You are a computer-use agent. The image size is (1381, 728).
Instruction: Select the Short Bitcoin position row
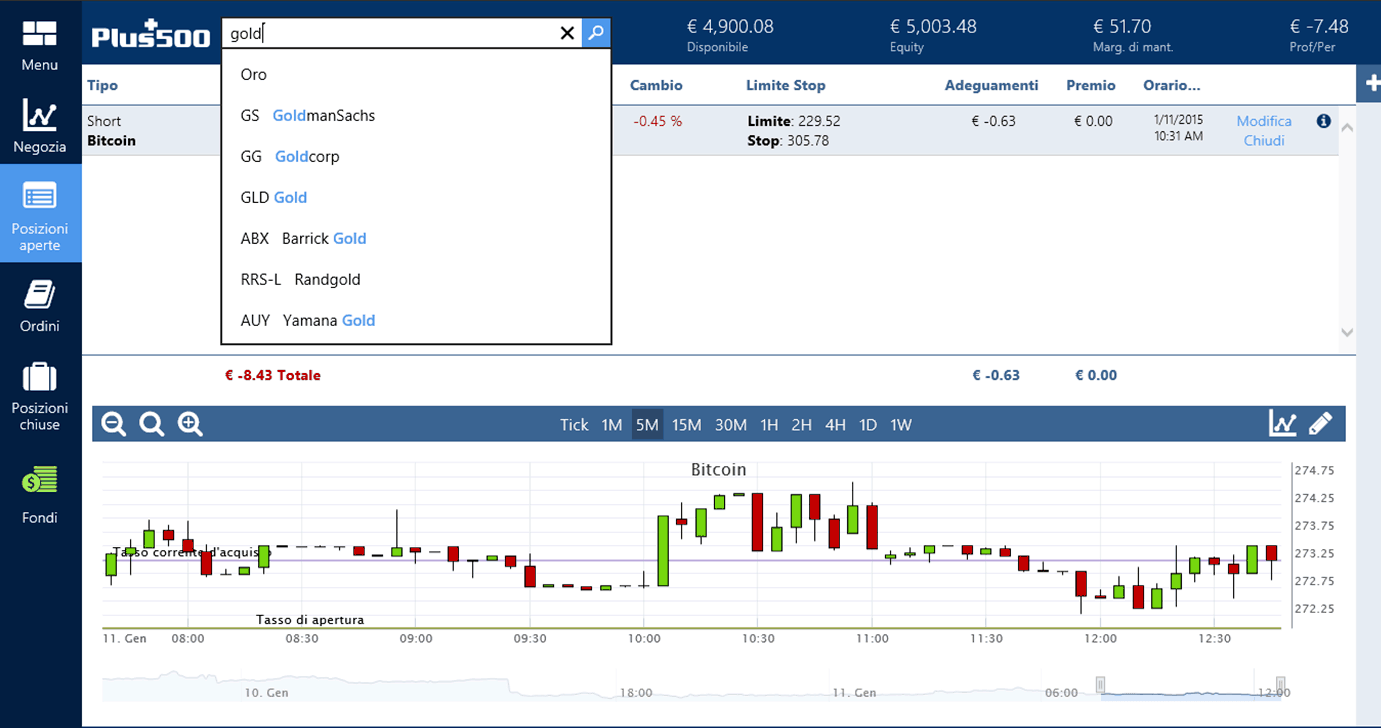[710, 131]
